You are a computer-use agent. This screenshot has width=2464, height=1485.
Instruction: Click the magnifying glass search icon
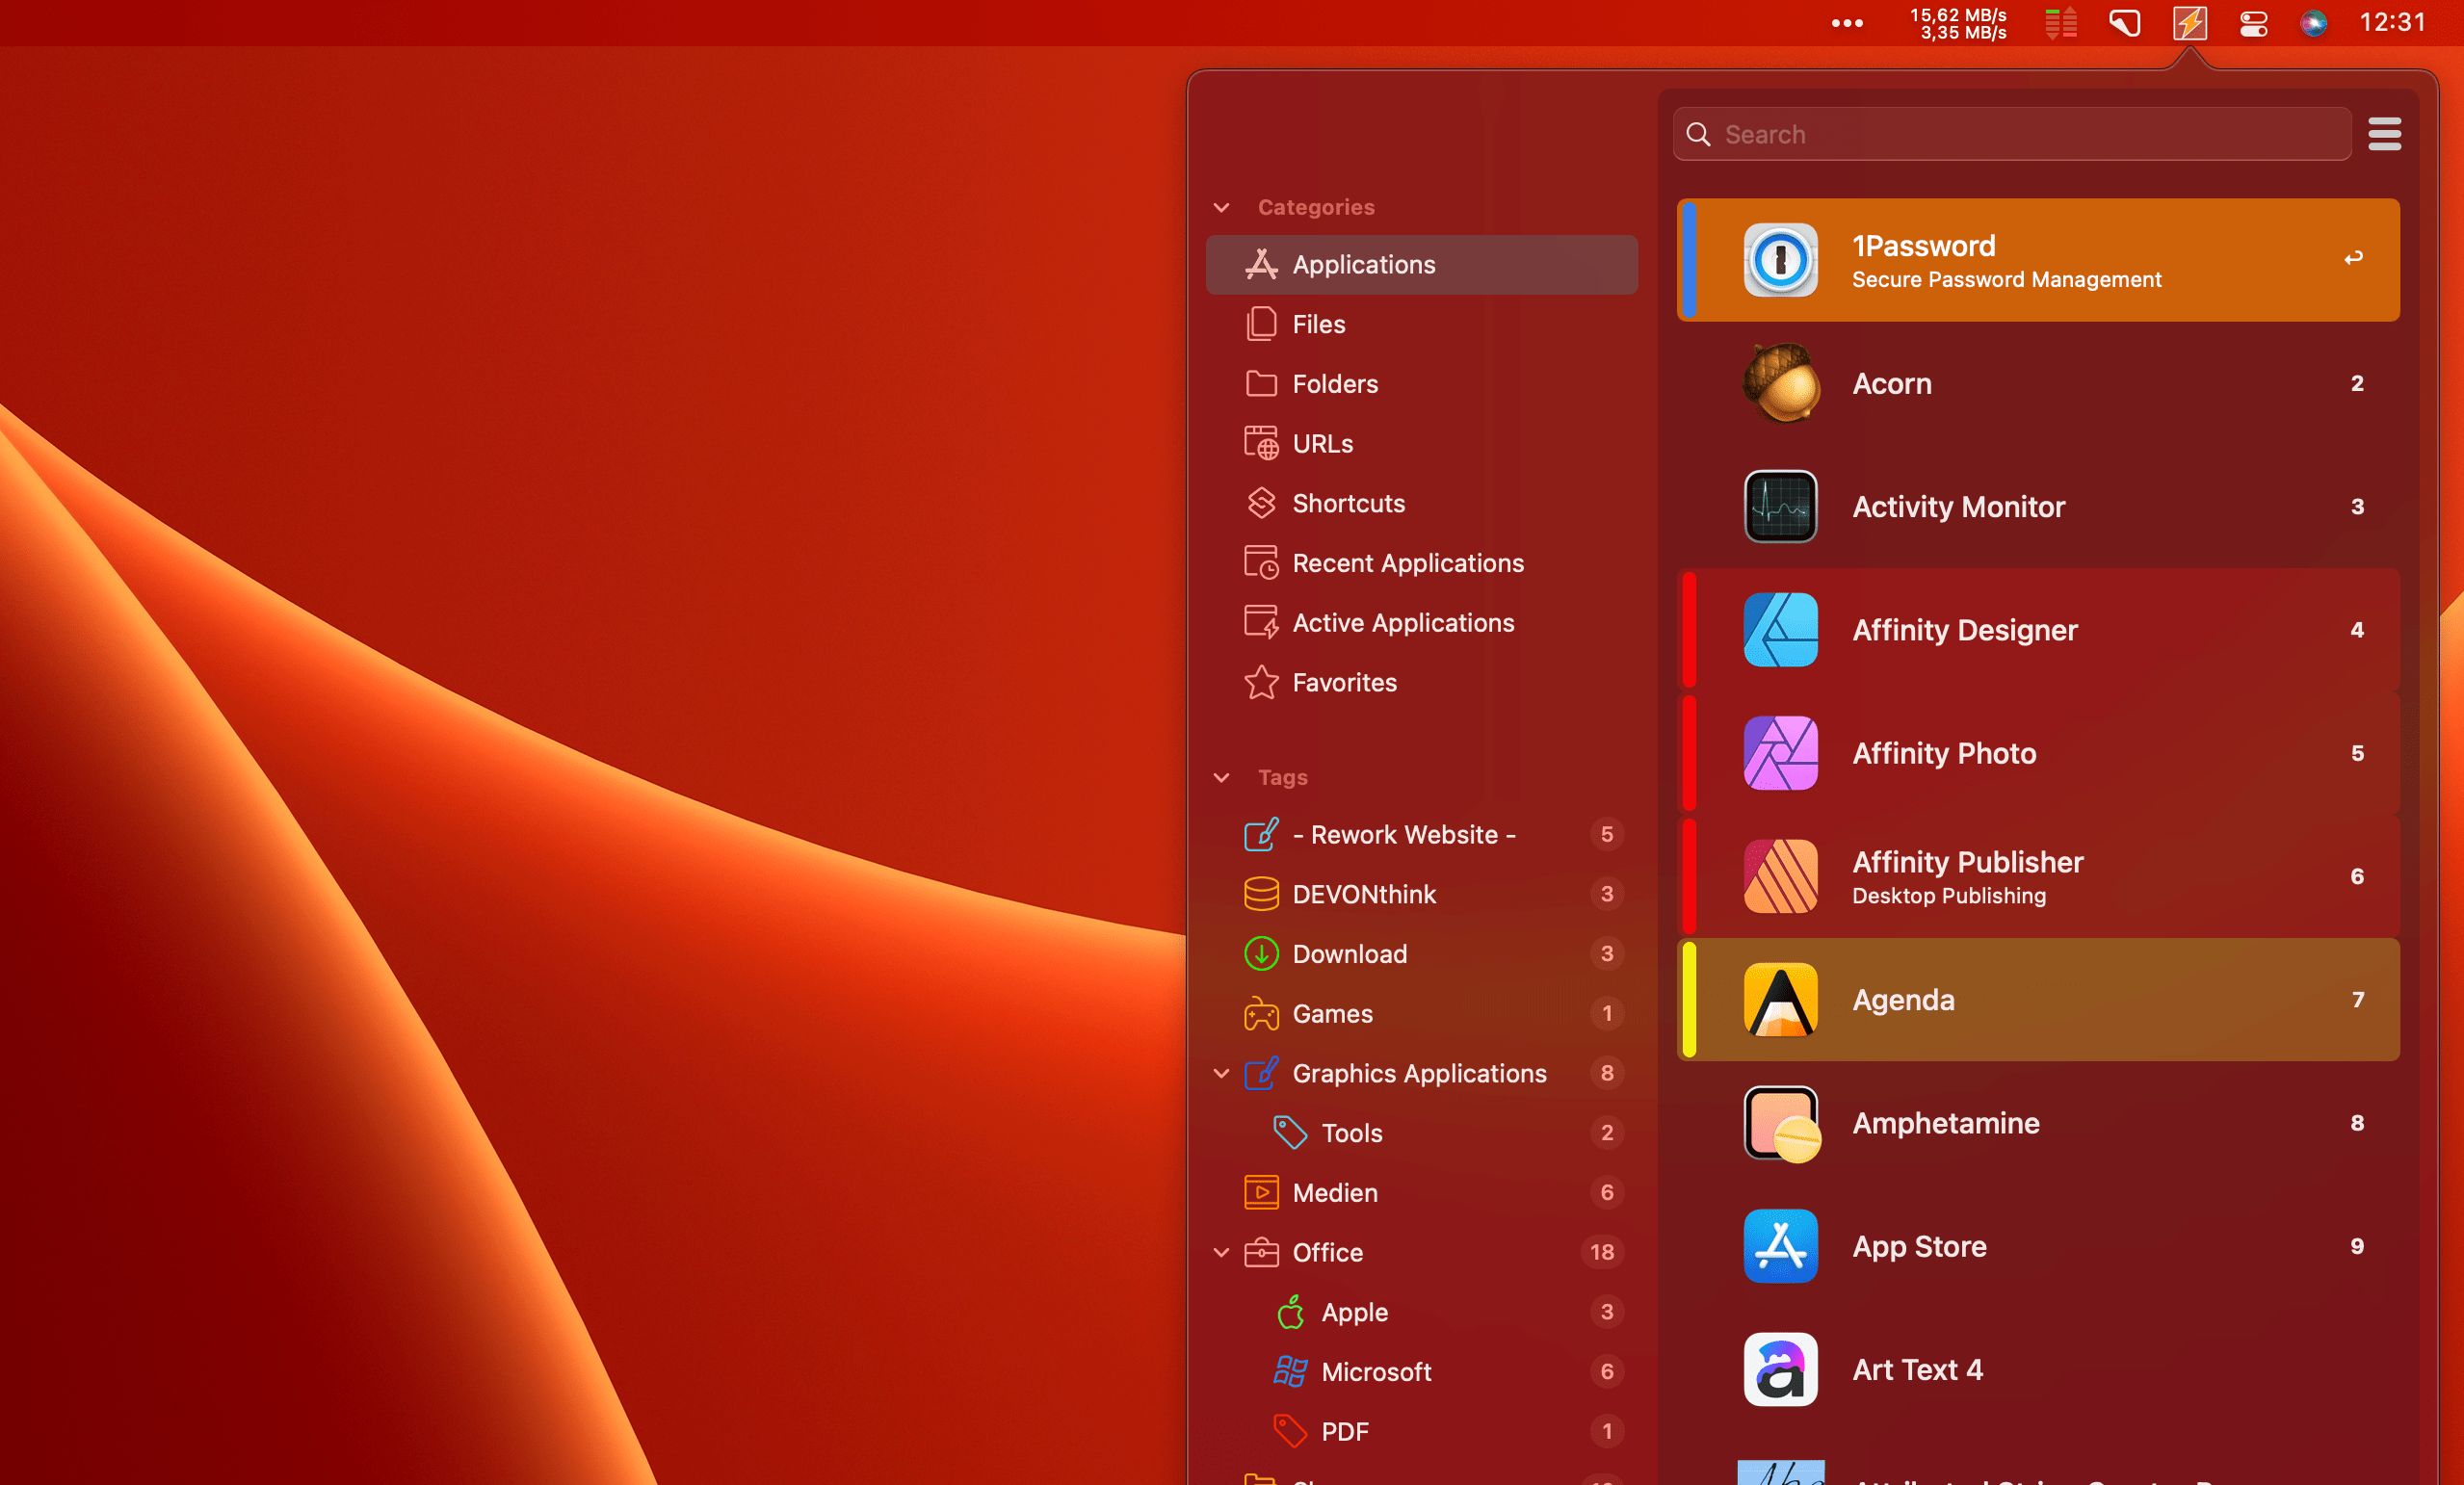coord(1698,134)
